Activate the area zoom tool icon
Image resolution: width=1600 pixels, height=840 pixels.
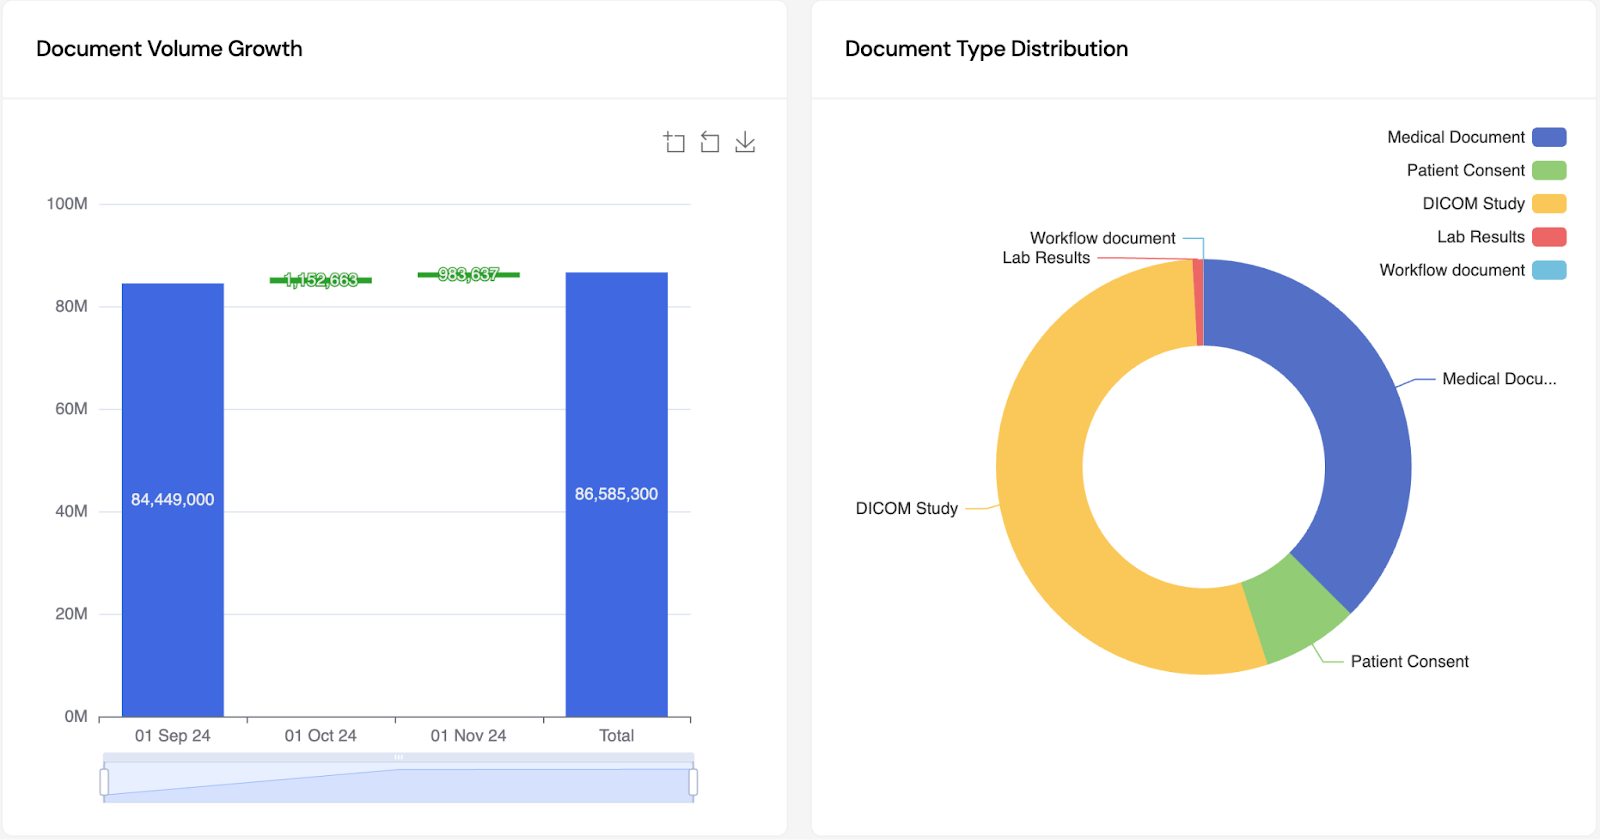tap(674, 142)
